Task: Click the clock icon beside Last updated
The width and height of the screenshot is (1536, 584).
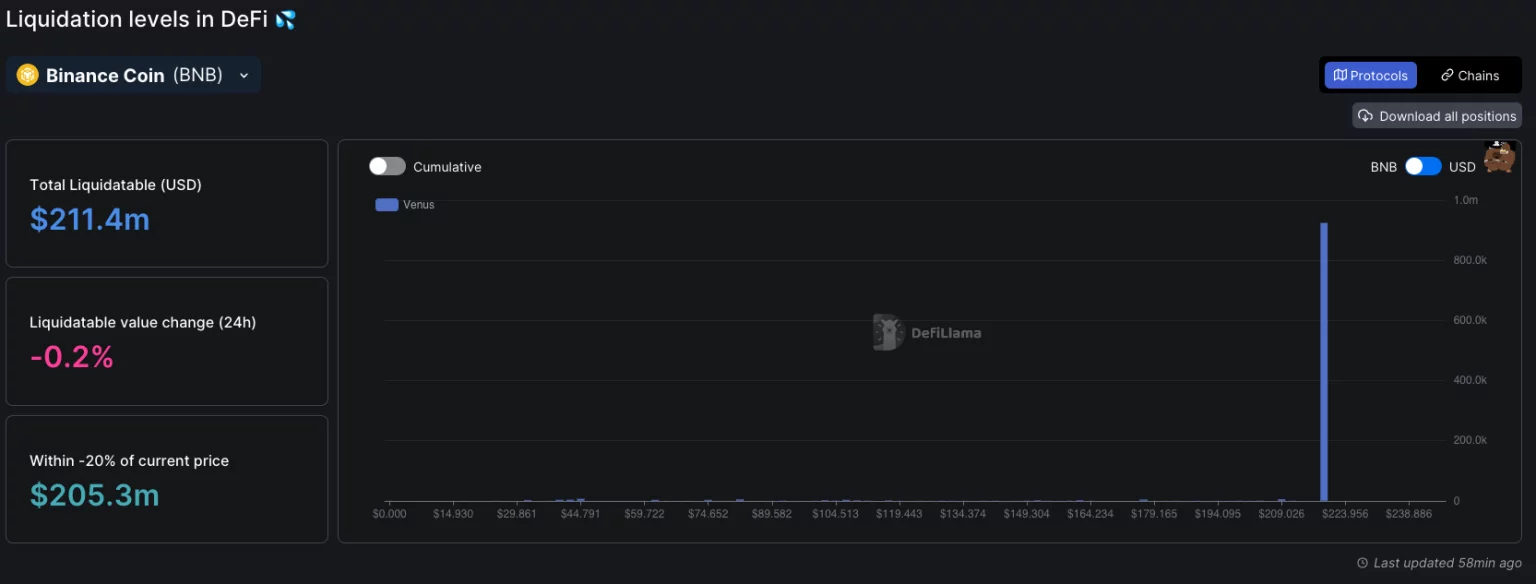Action: pyautogui.click(x=1362, y=563)
